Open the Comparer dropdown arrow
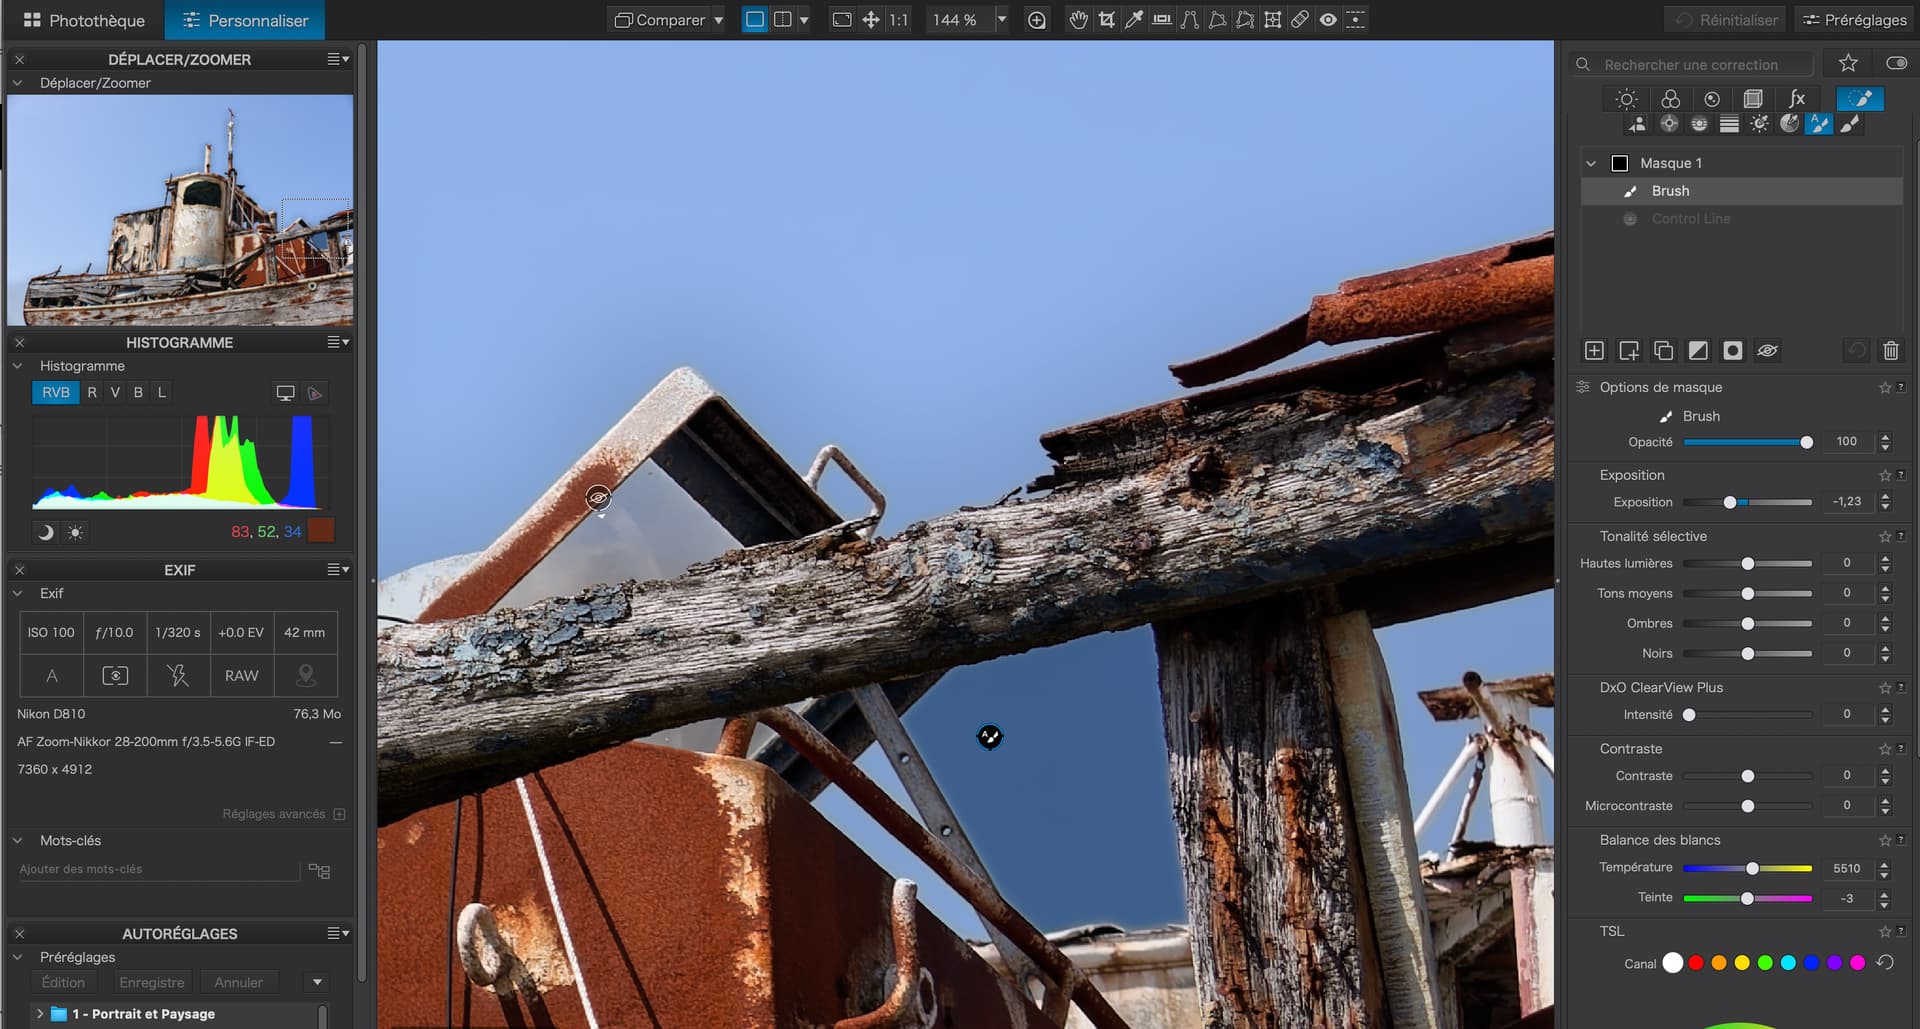 718,20
